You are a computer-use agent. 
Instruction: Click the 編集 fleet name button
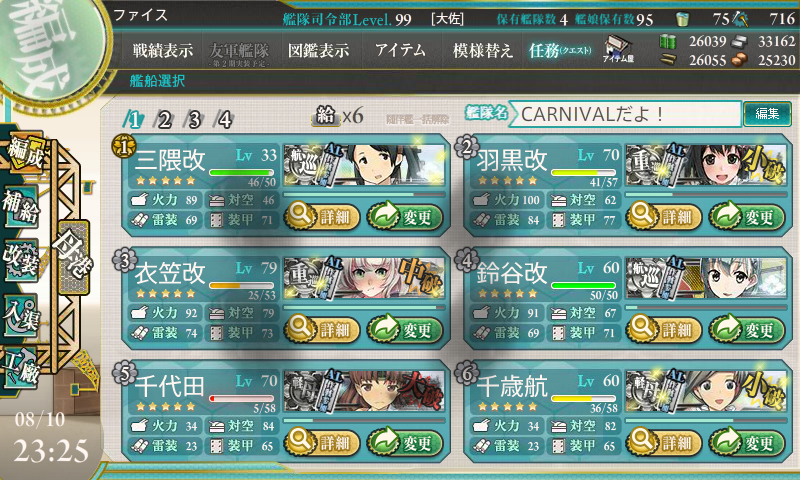767,113
